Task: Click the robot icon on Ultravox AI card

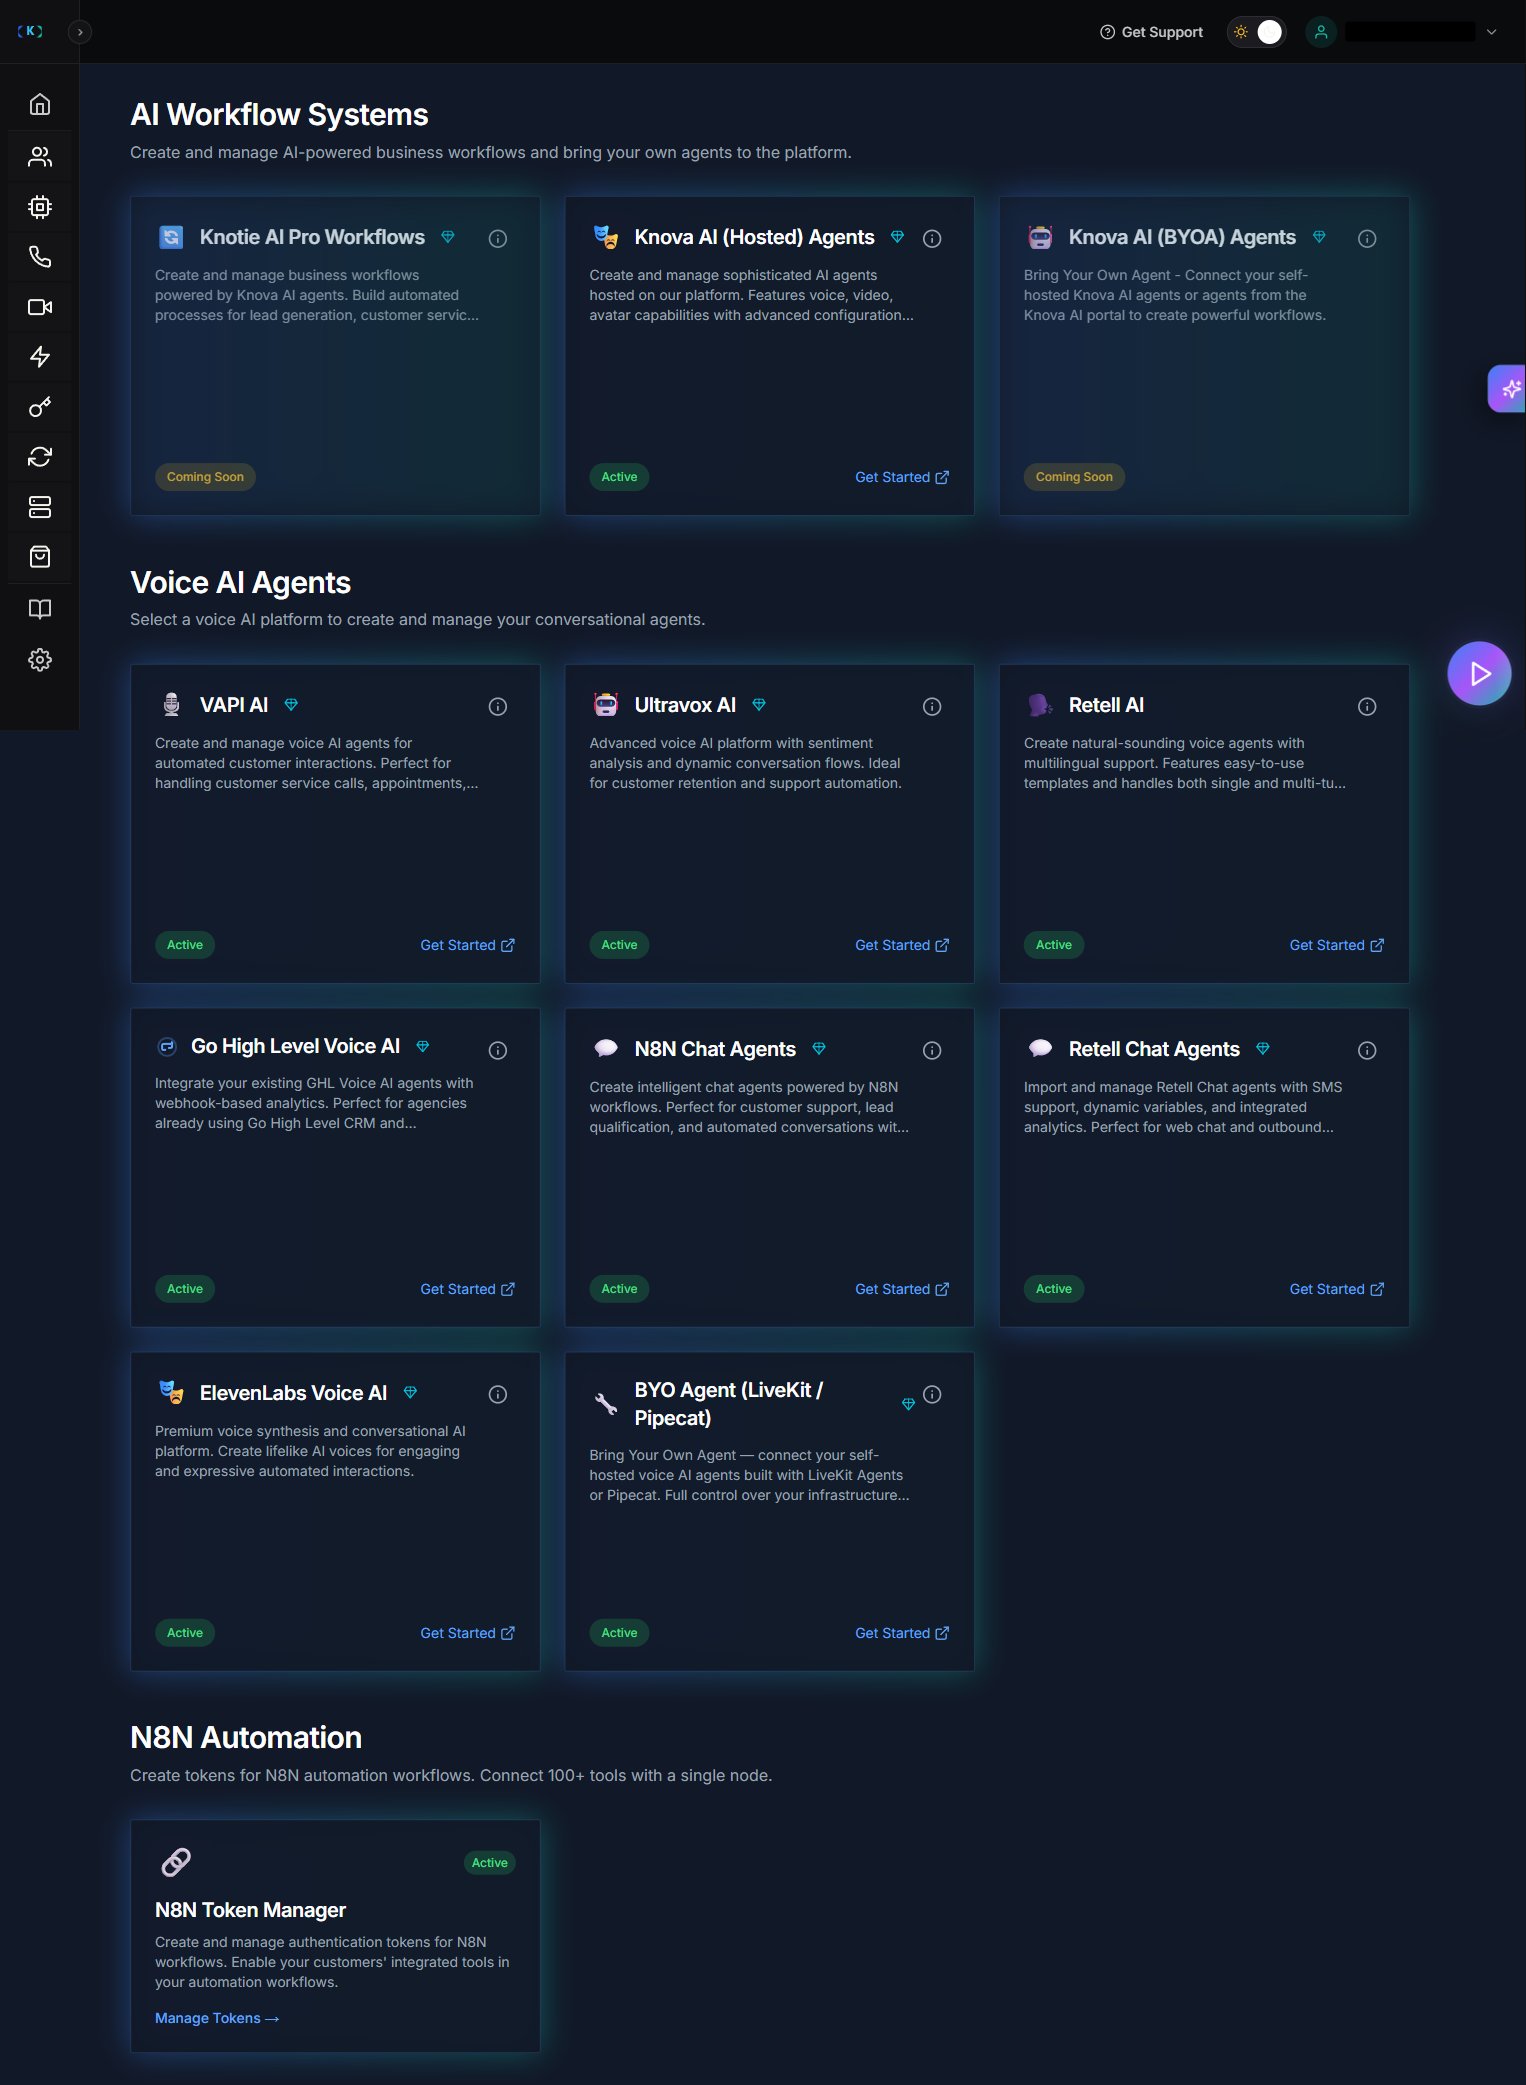Action: coord(606,705)
